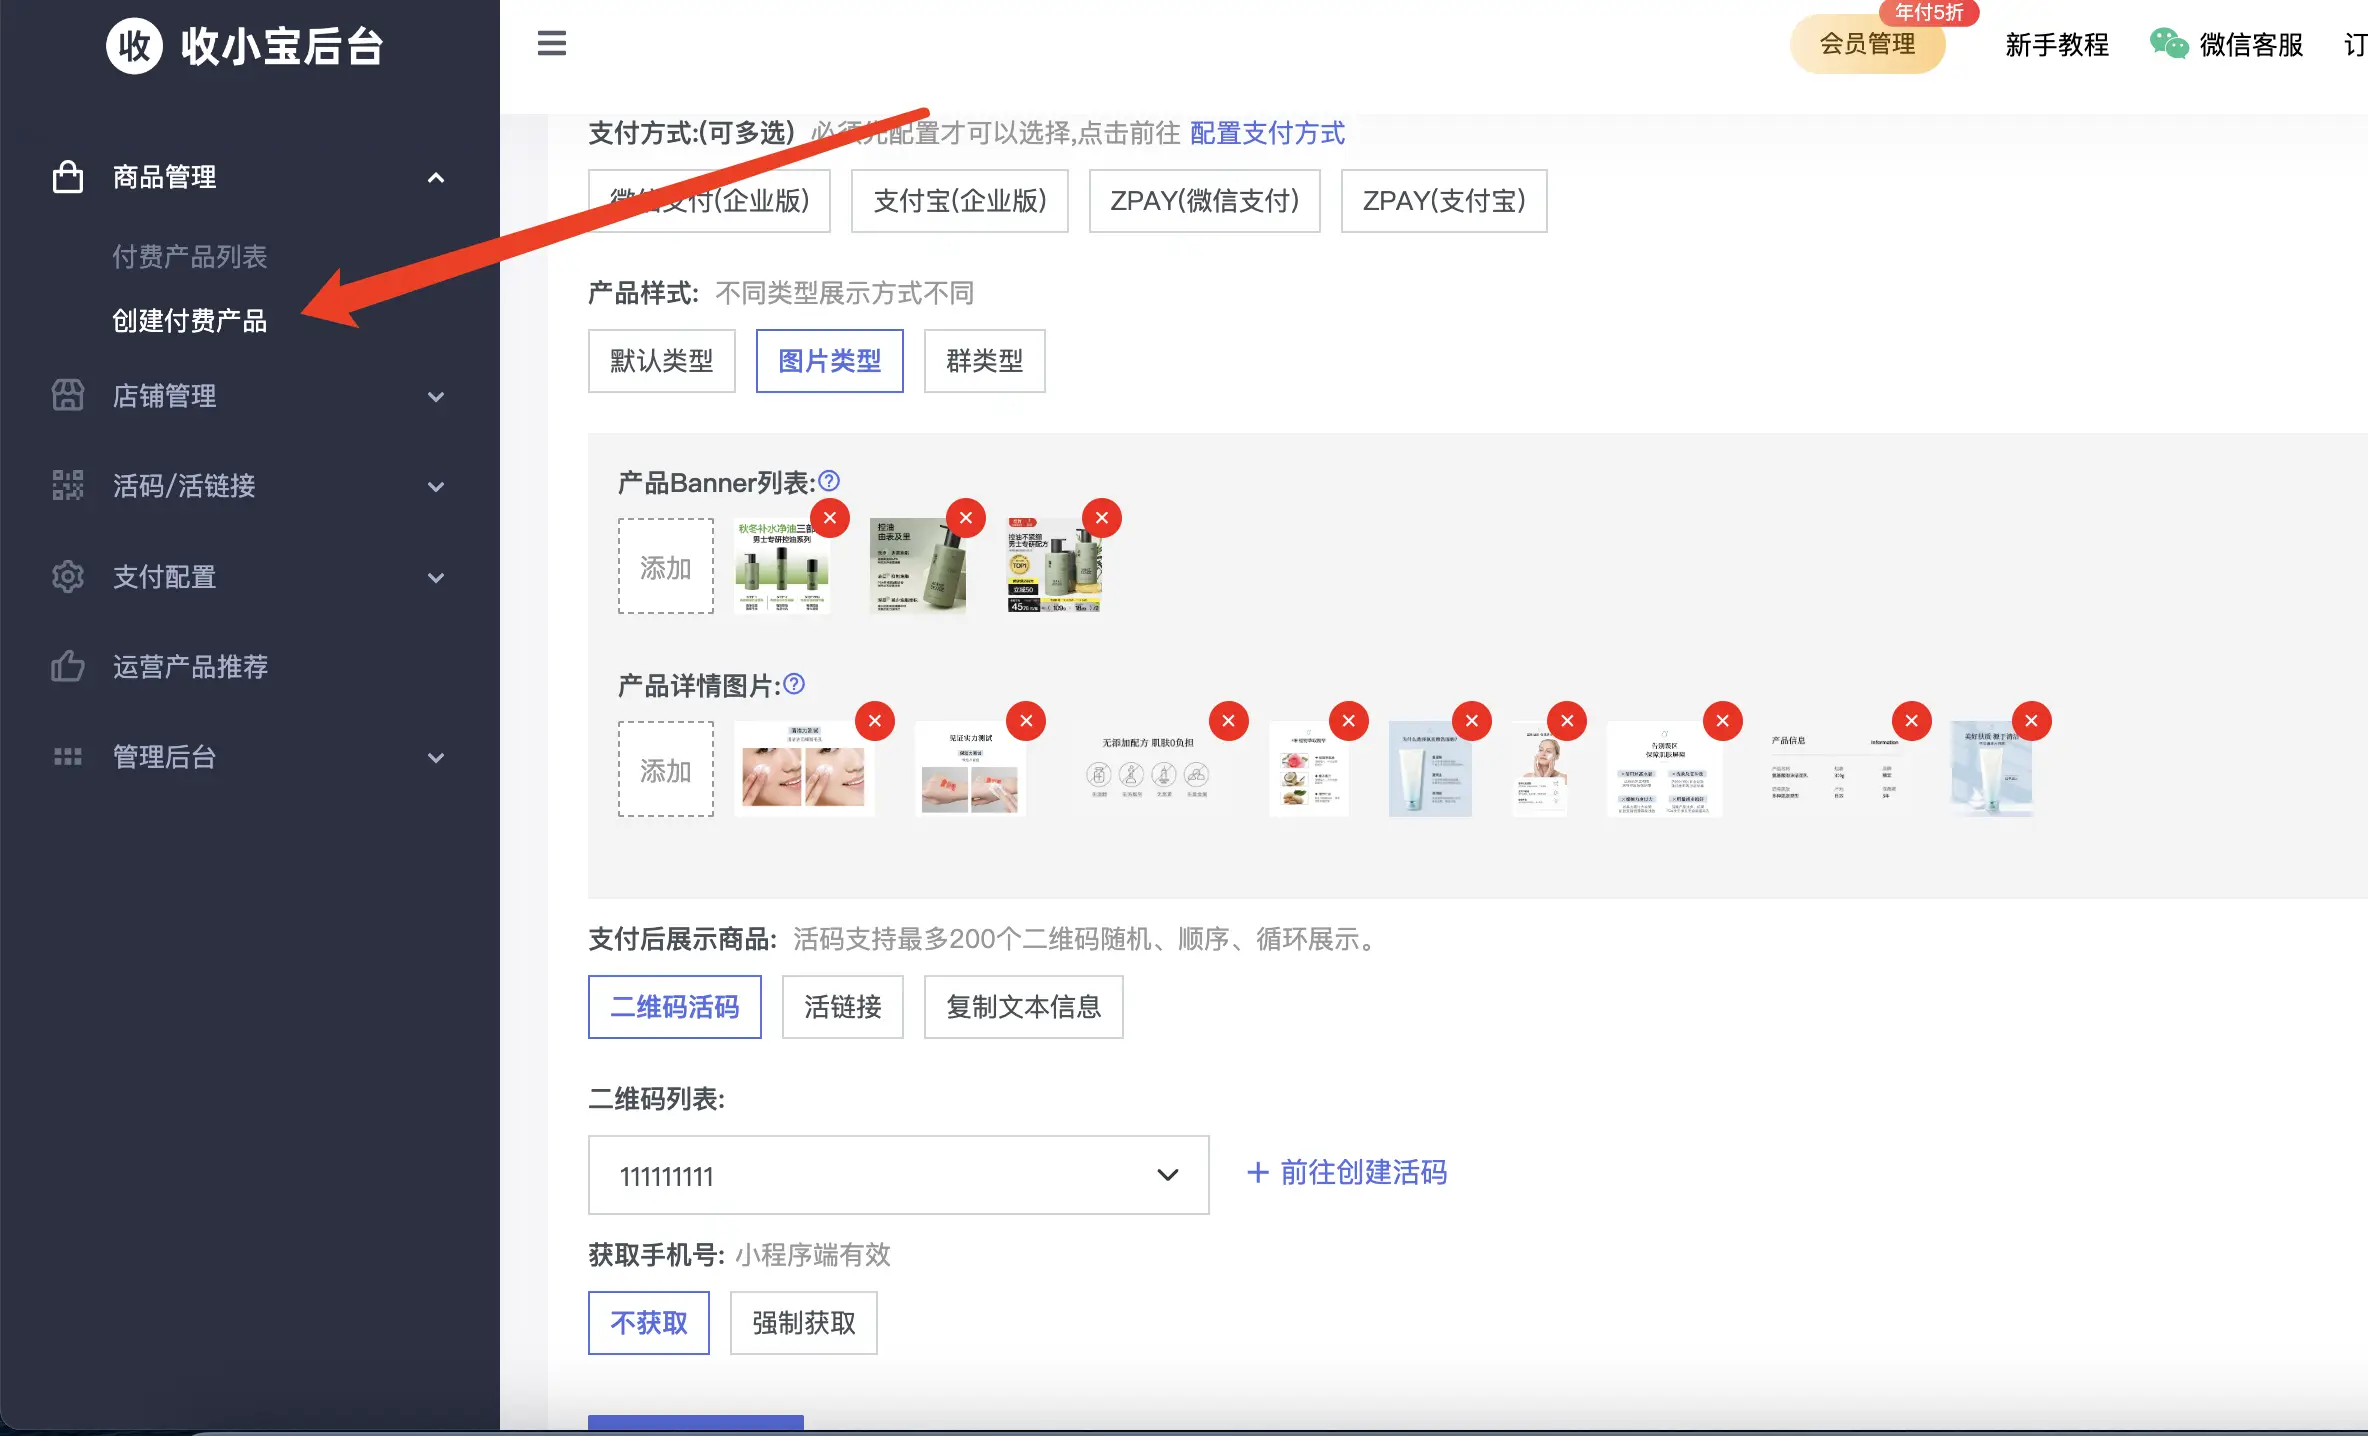Remove the first banner image via its X

click(830, 518)
